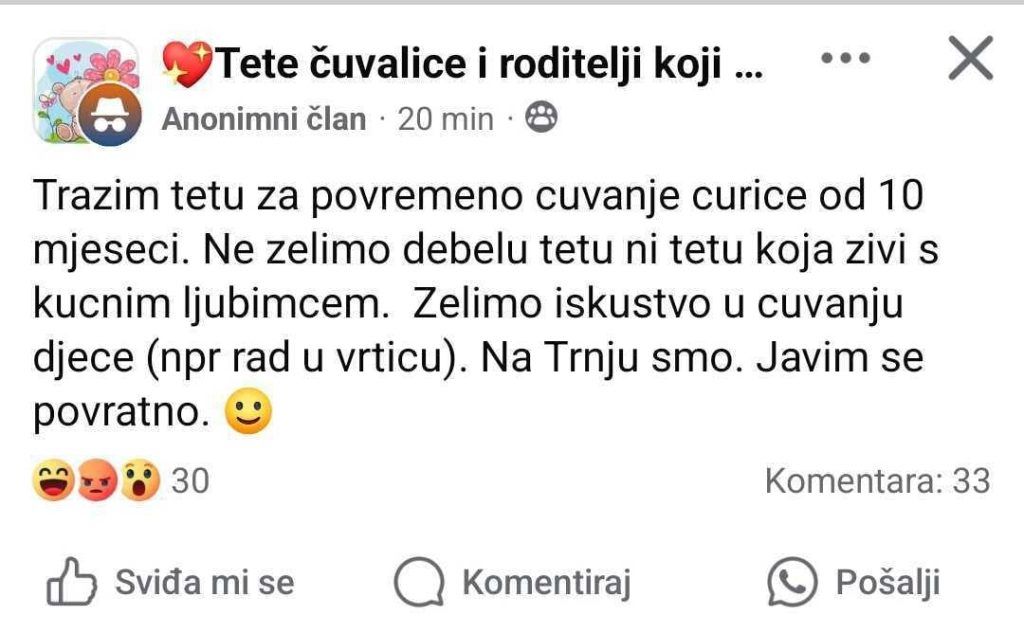This screenshot has height=633, width=1024.
Task: View all comments via "Komentara: 33"
Action: tap(877, 481)
